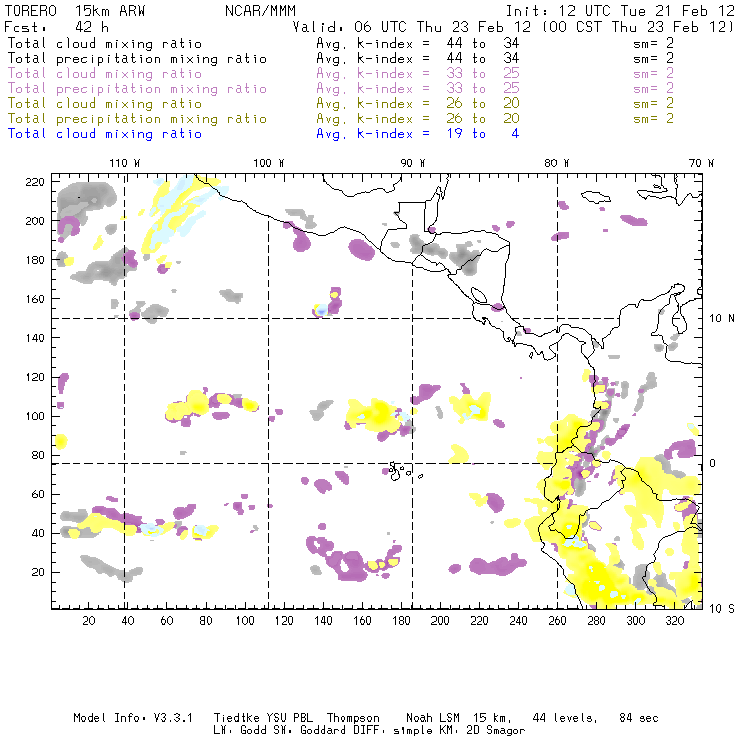Image resolution: width=740 pixels, height=740 pixels.
Task: Select the 'Fcst: 42 h' forecast hour text
Action: (57, 27)
